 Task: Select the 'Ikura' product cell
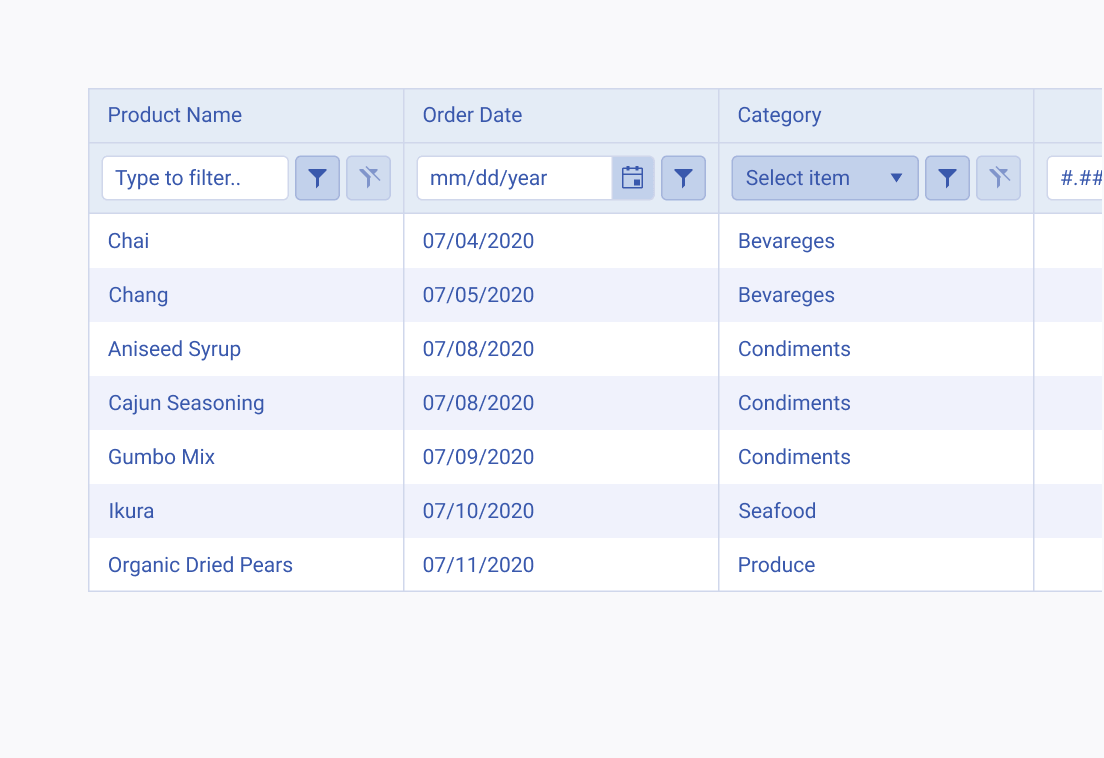(x=246, y=511)
